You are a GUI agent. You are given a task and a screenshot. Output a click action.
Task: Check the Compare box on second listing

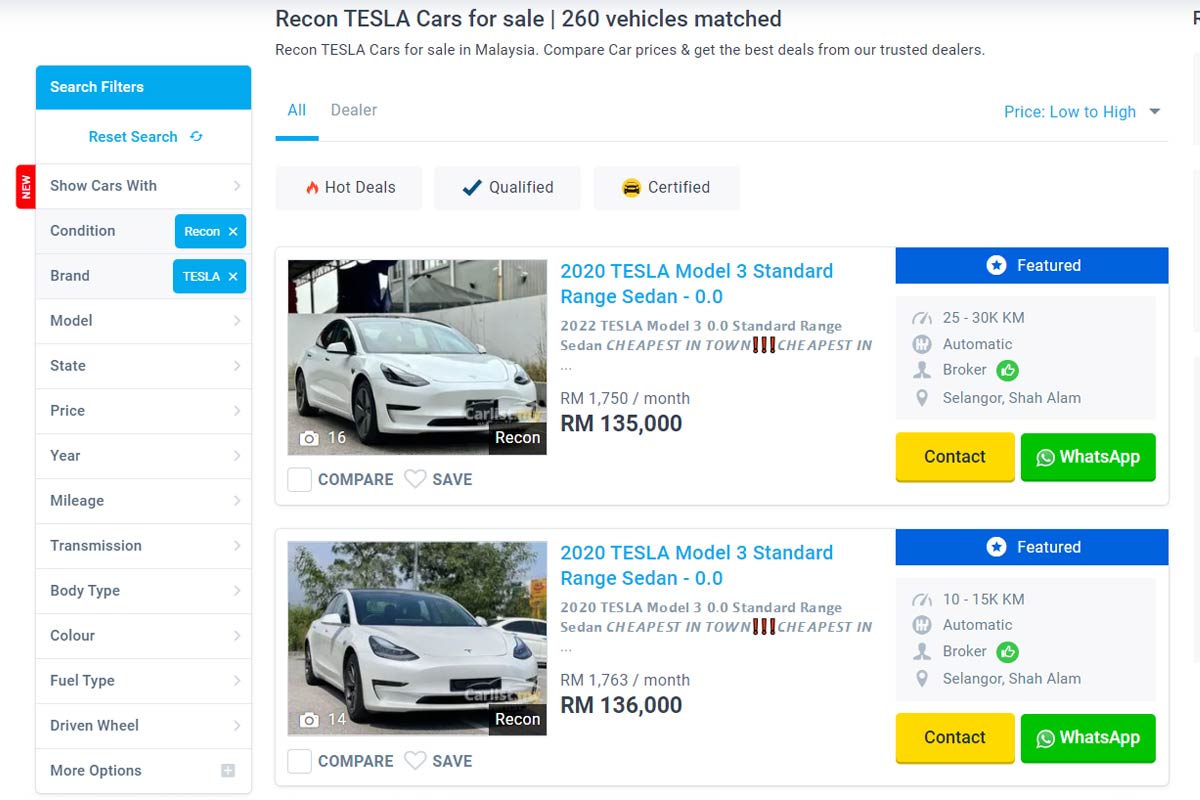coord(300,762)
